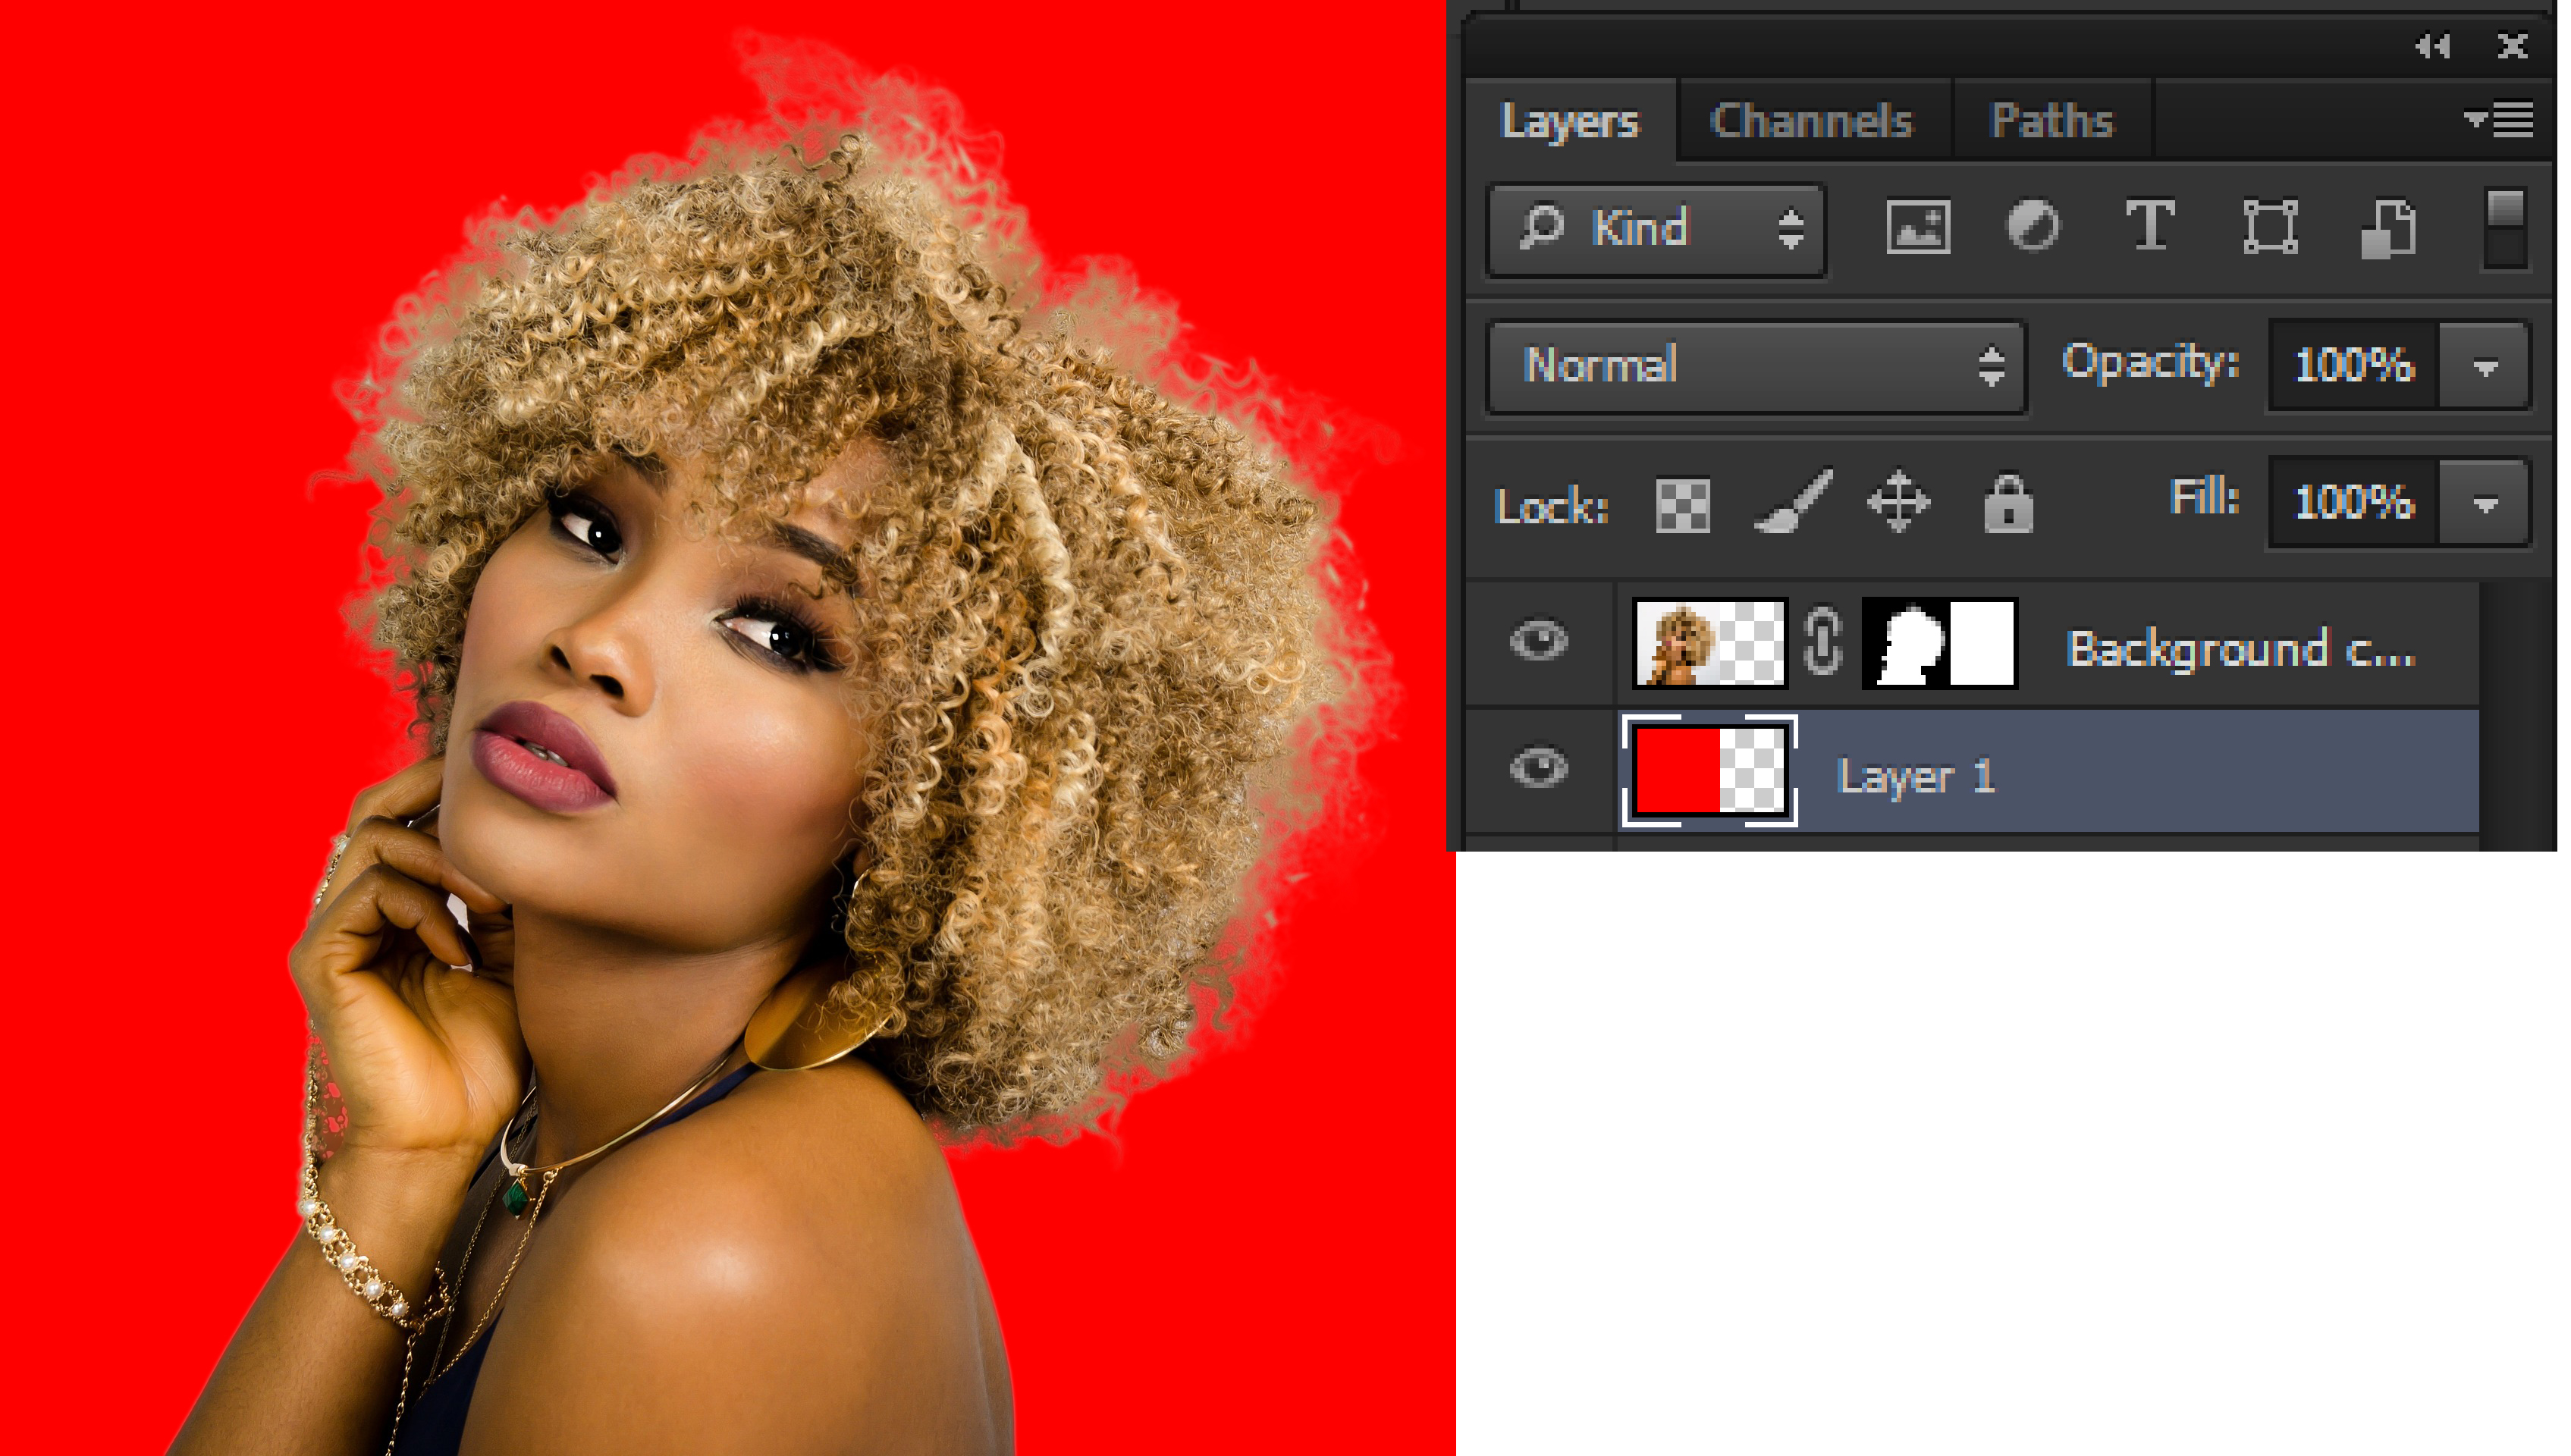This screenshot has height=1456, width=2571.
Task: Open the Normal blend mode dropdown
Action: point(1756,366)
